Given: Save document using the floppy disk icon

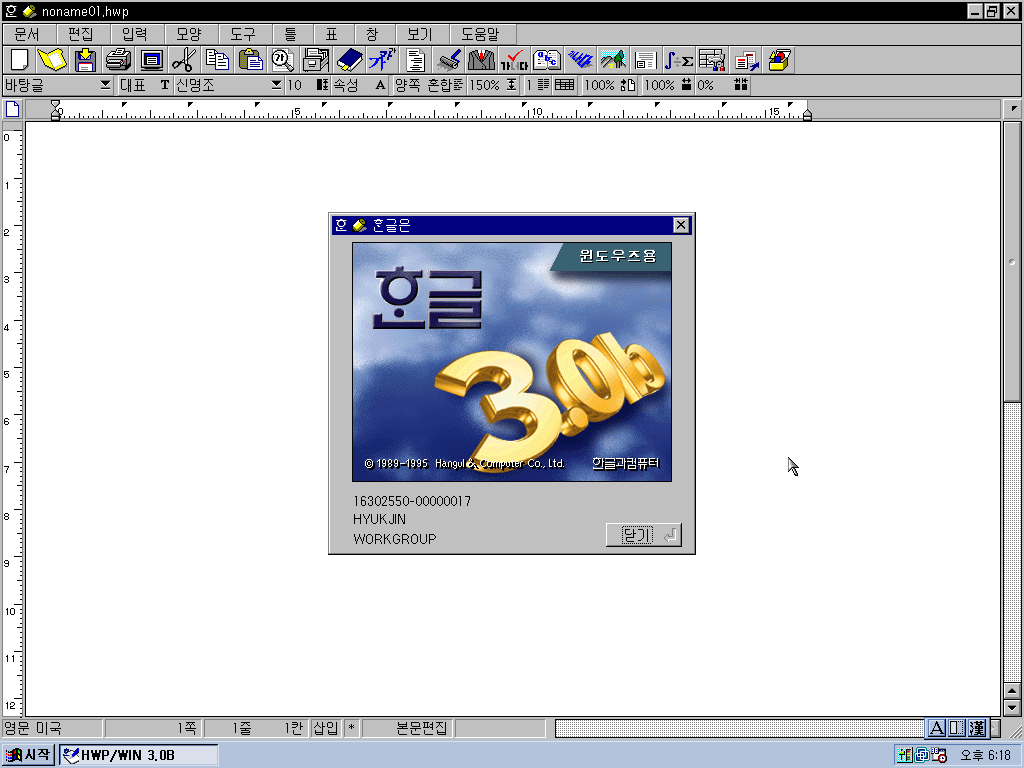Looking at the screenshot, I should (x=86, y=60).
